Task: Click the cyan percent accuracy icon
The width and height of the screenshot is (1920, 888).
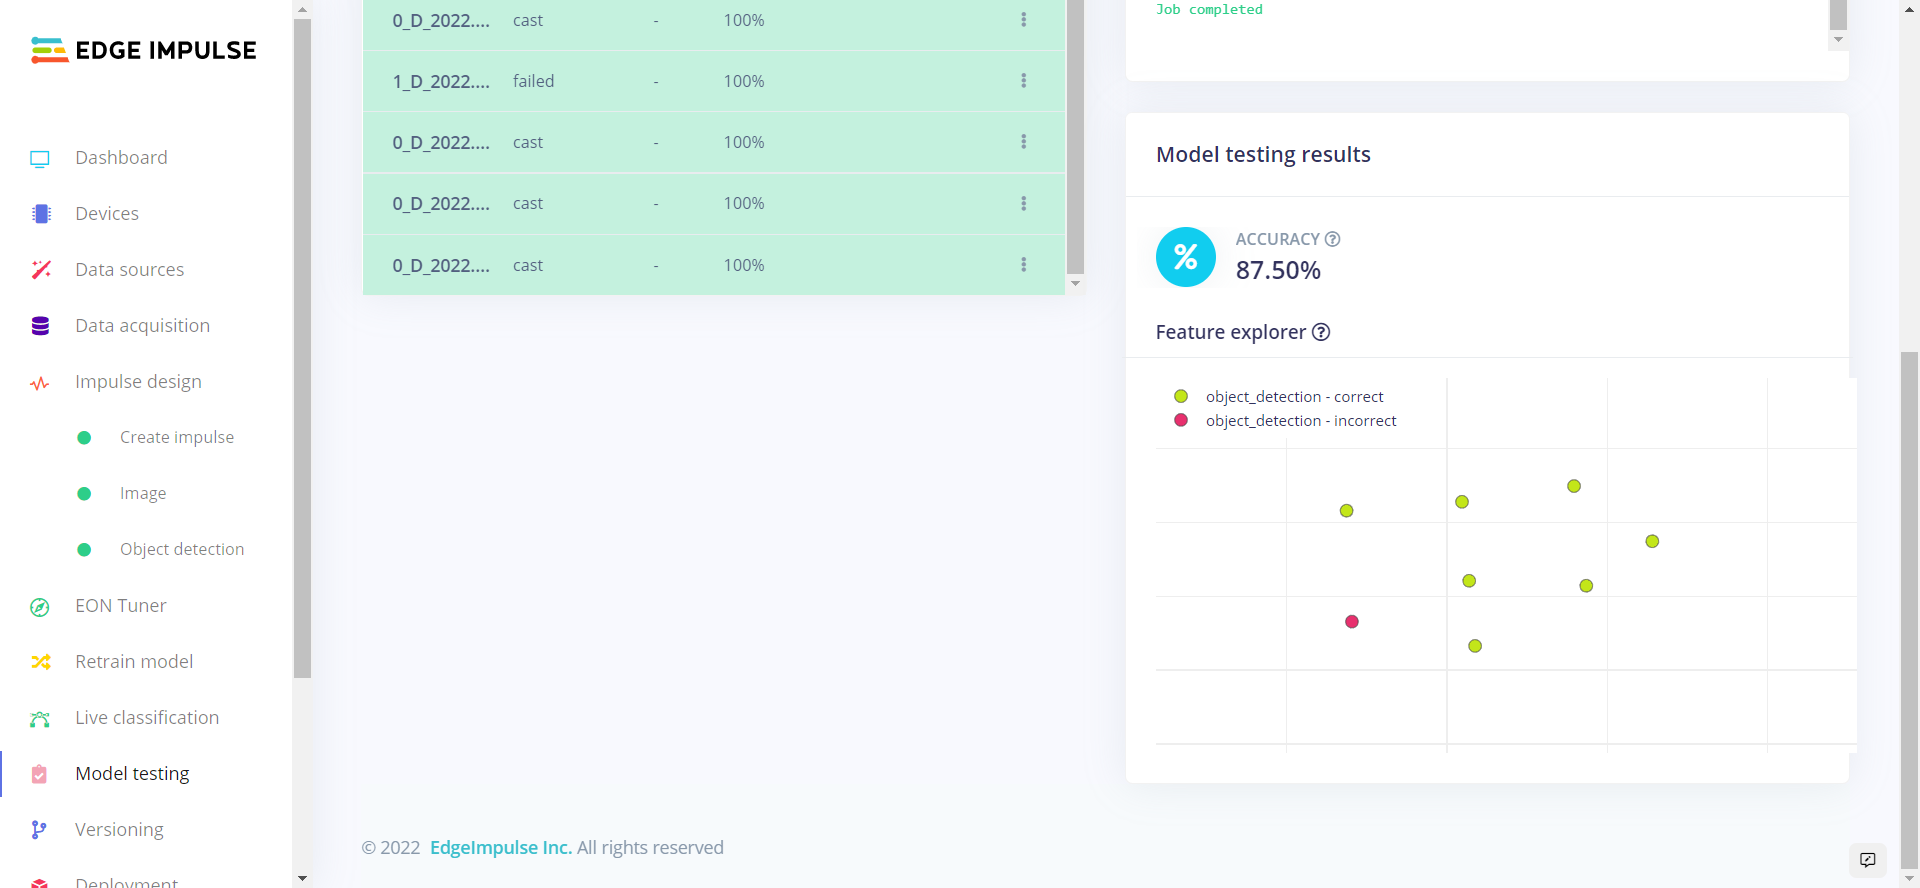Action: [x=1186, y=257]
